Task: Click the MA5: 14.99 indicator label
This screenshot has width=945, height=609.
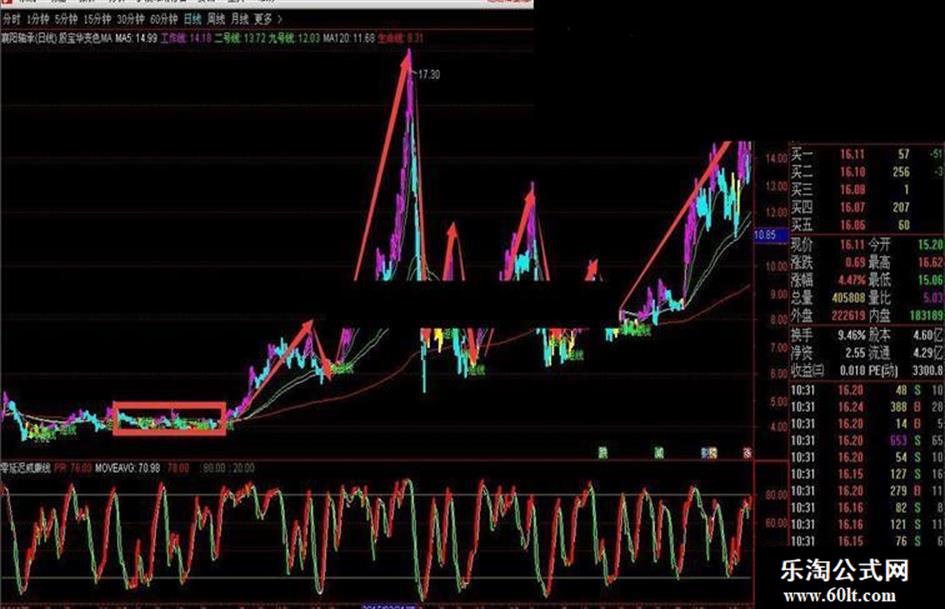Action: click(137, 38)
